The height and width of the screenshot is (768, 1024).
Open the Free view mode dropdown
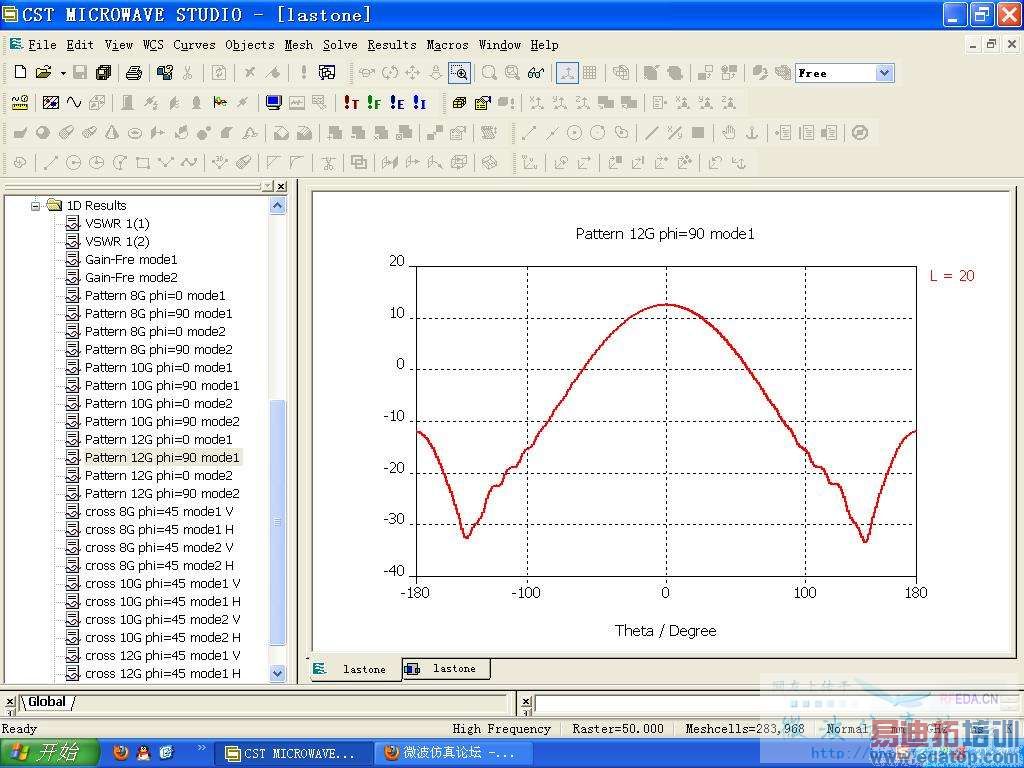click(884, 73)
